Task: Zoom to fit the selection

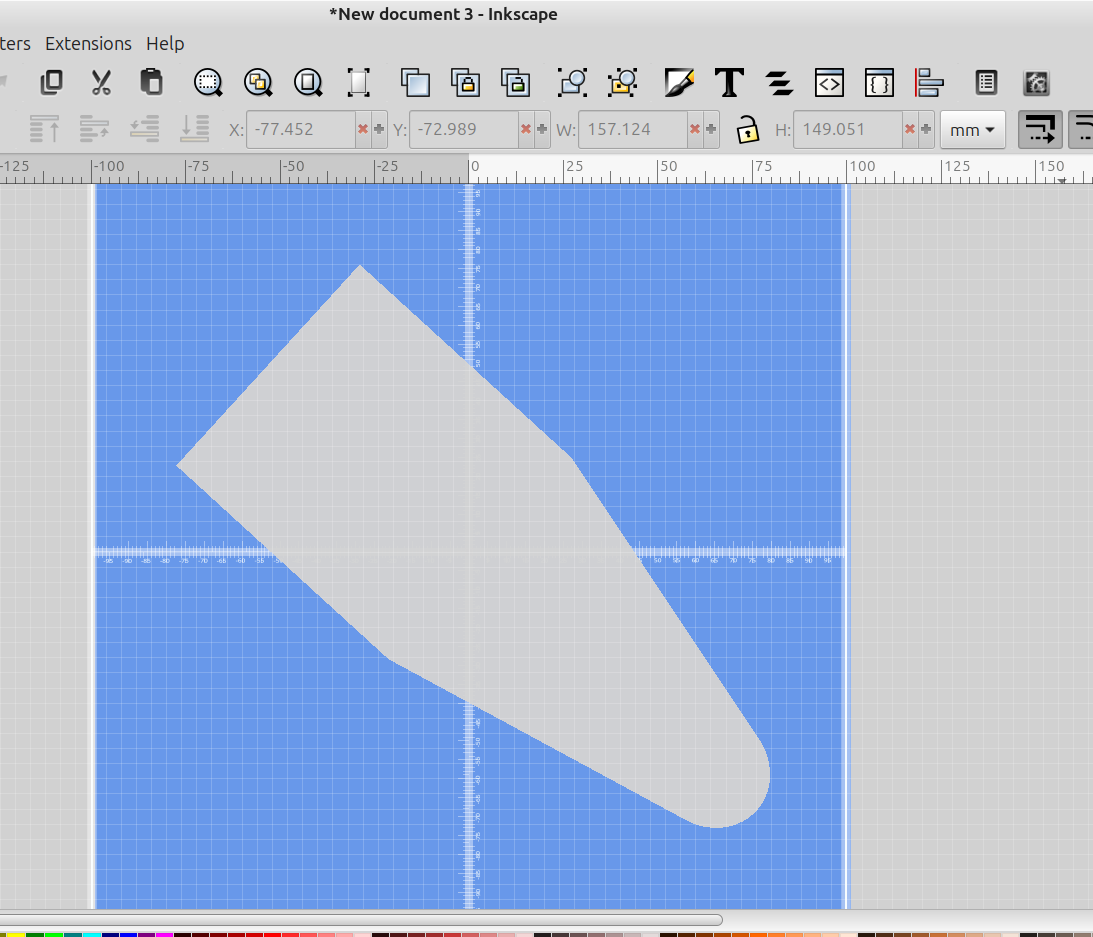Action: pyautogui.click(x=208, y=82)
